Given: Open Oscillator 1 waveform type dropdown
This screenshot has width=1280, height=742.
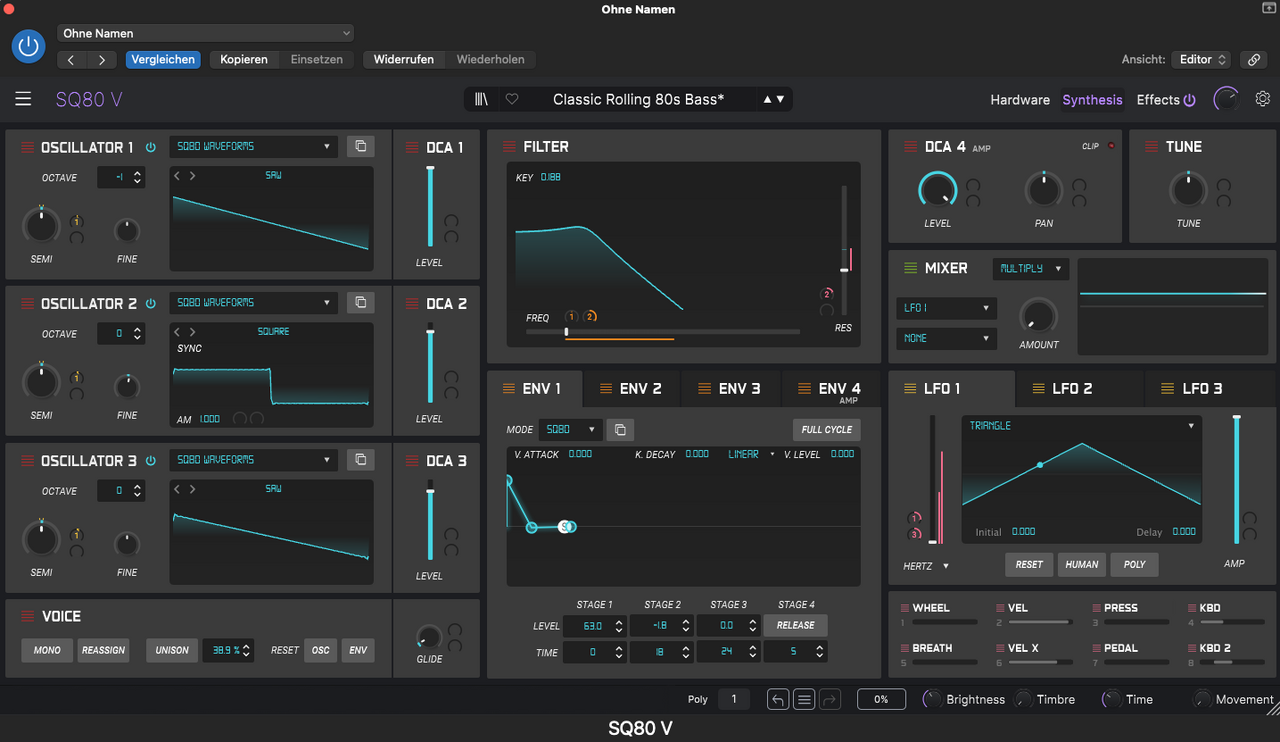Looking at the screenshot, I should coord(253,146).
